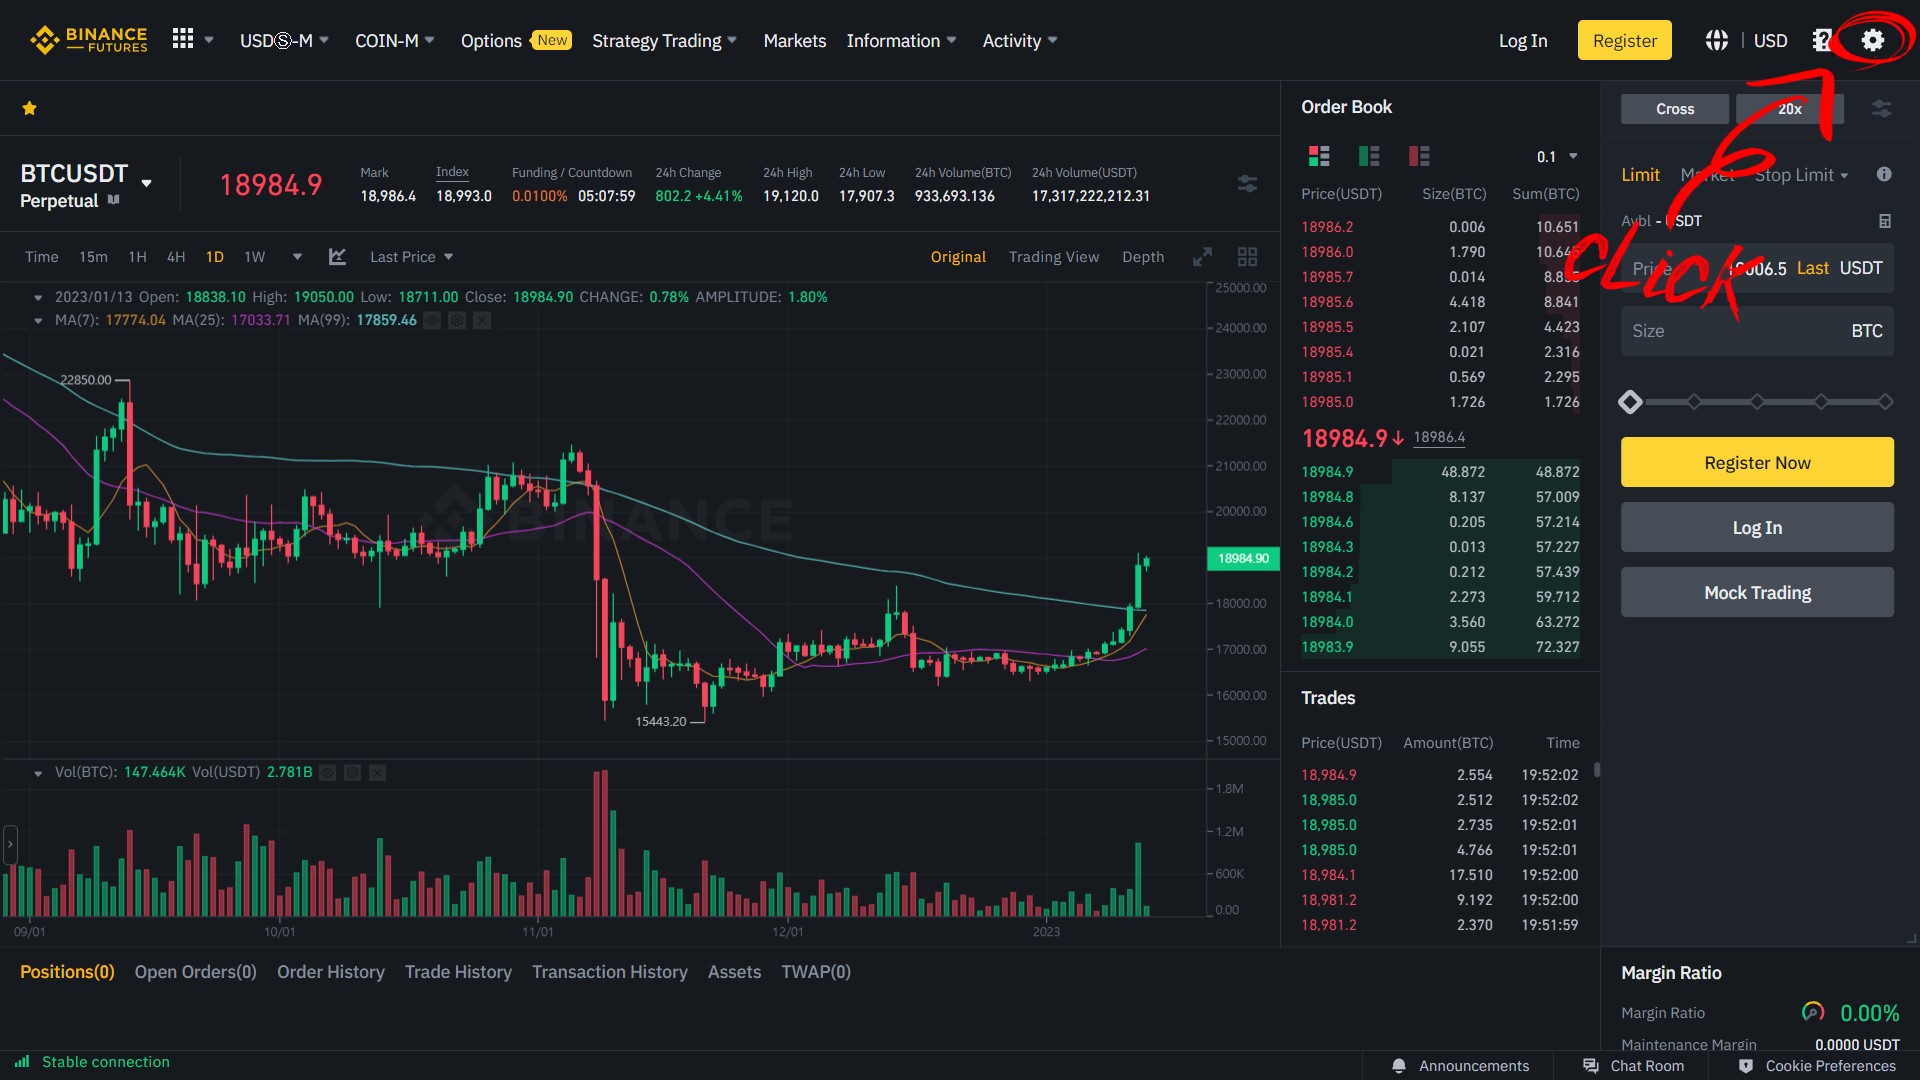Image resolution: width=1920 pixels, height=1080 pixels.
Task: Click the order size slider handle
Action: [x=1630, y=402]
